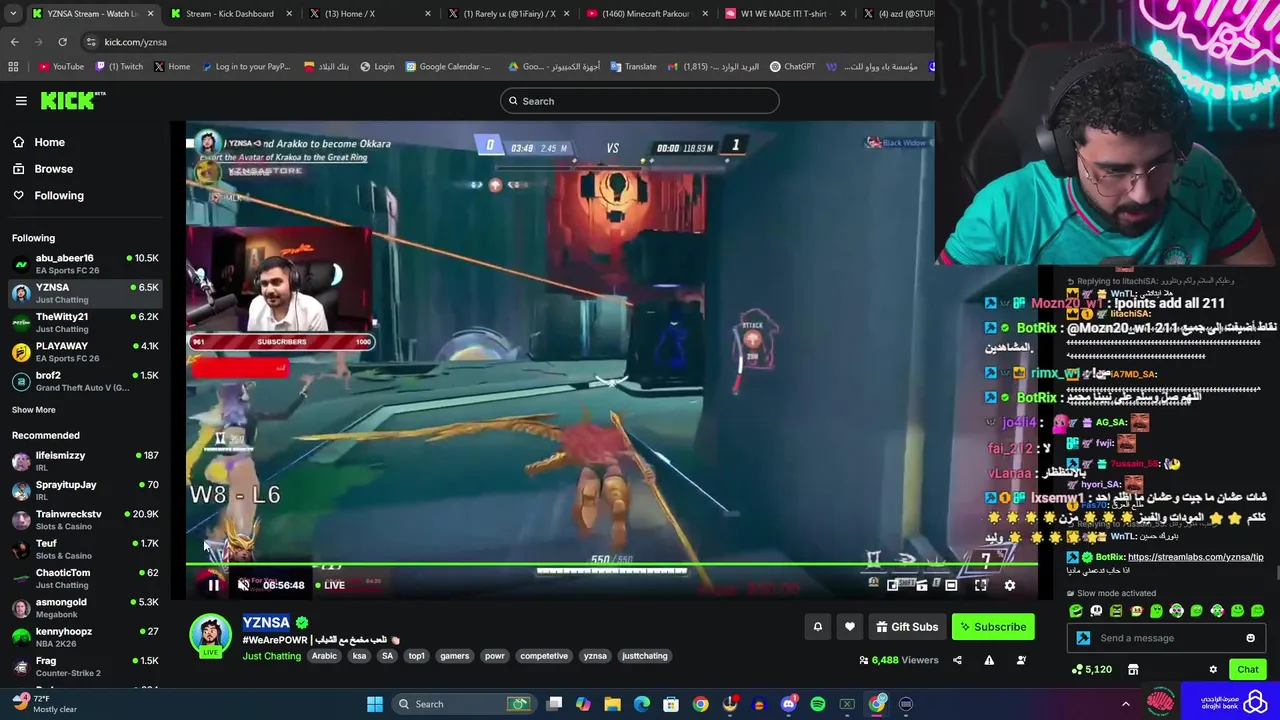This screenshot has height=720, width=1280.
Task: Open Trainwreckstv recommended channel
Action: pyautogui.click(x=85, y=520)
